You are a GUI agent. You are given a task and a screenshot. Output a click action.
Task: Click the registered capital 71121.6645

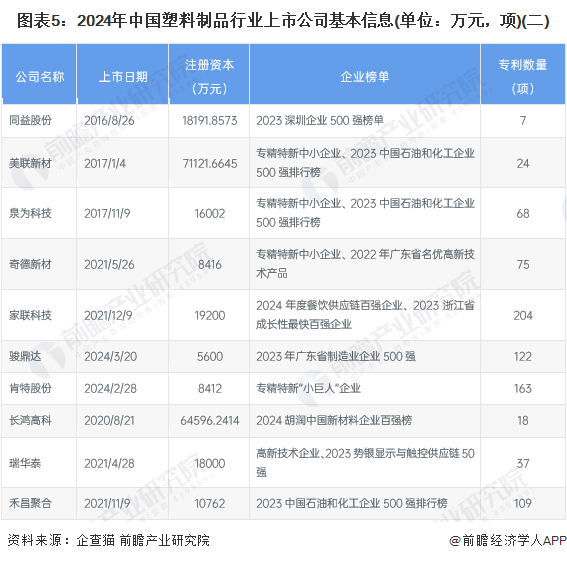coord(210,163)
